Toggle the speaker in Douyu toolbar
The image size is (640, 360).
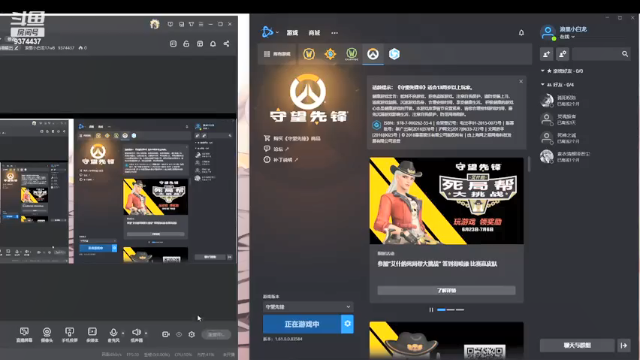[x=136, y=335]
